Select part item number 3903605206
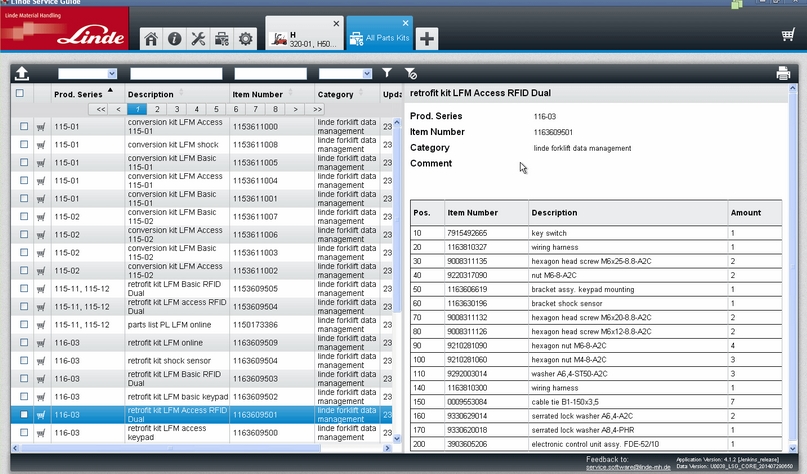 [467, 444]
